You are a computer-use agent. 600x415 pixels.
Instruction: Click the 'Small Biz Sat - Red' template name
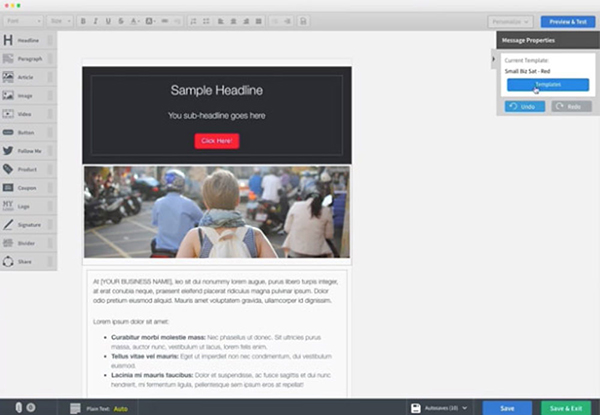[x=527, y=71]
